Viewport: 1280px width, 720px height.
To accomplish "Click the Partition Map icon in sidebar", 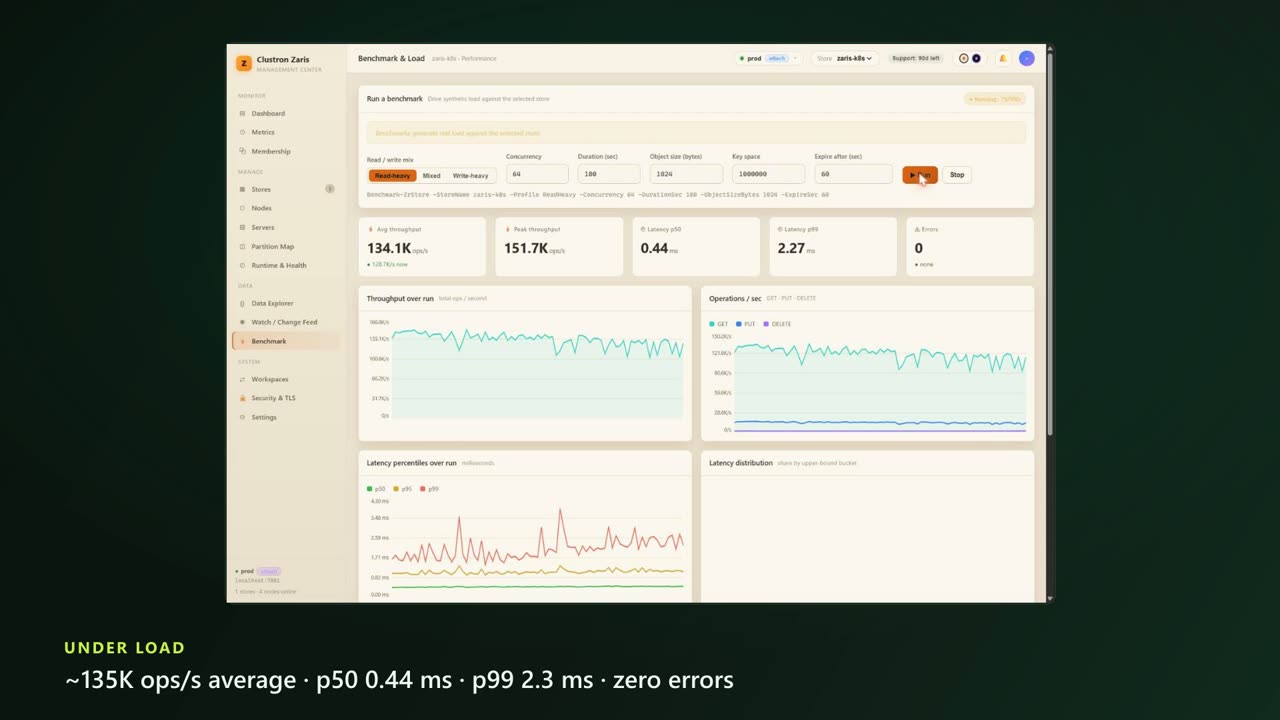I will pyautogui.click(x=242, y=246).
